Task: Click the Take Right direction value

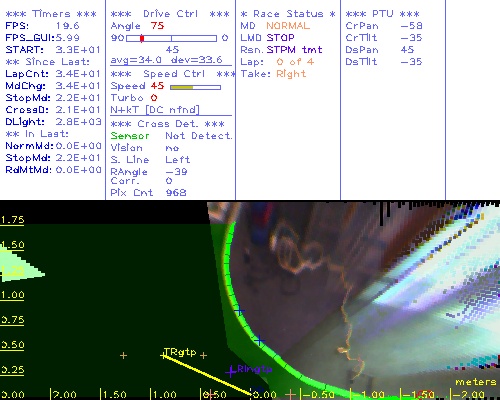Action: point(291,74)
